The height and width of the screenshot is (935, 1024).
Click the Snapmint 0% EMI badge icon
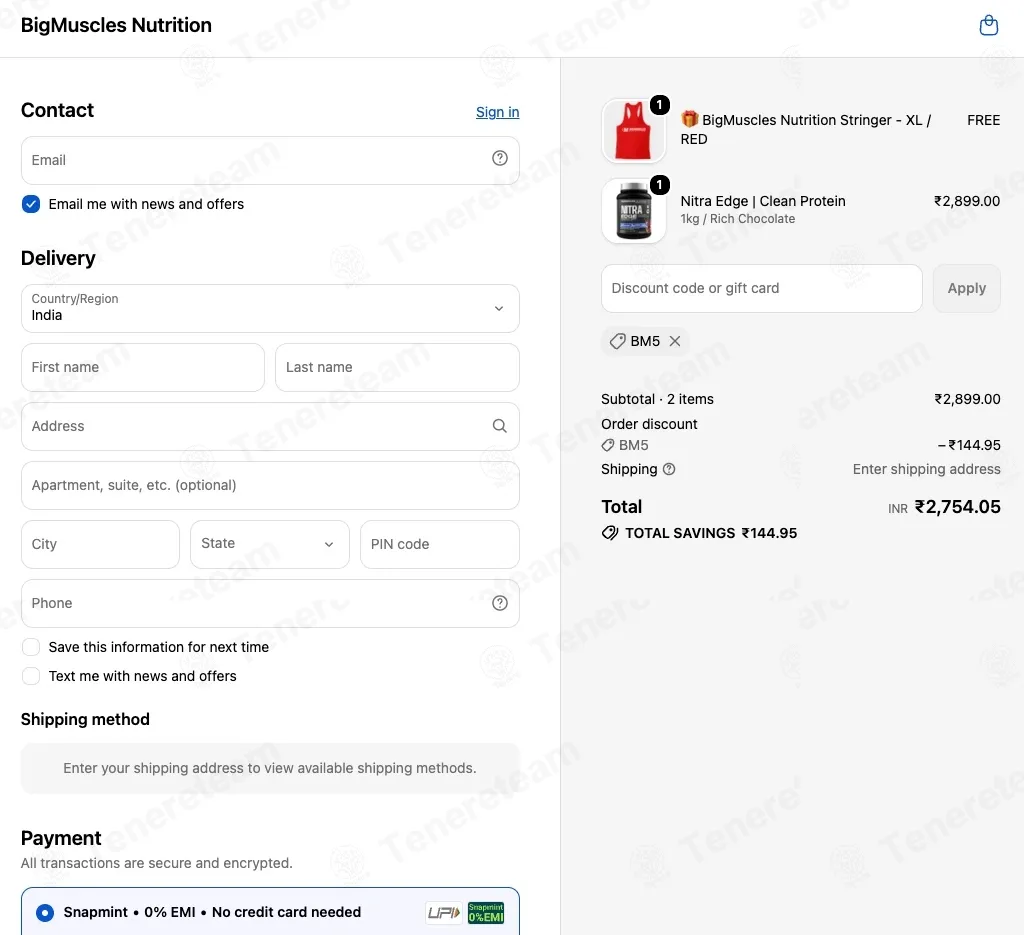486,912
